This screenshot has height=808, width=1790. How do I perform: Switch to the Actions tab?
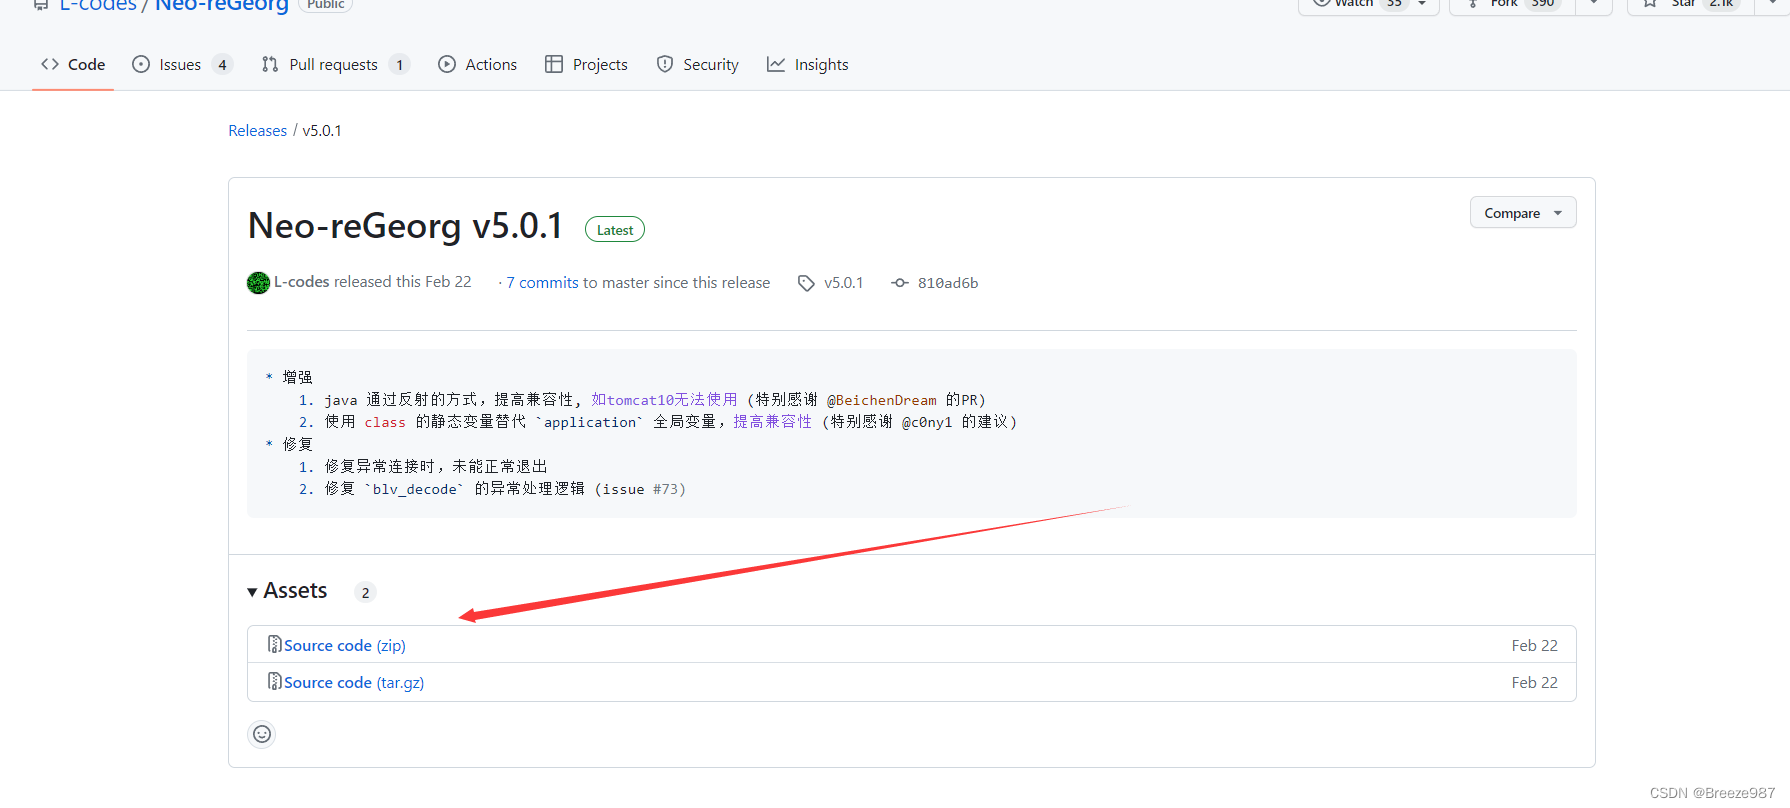[477, 64]
